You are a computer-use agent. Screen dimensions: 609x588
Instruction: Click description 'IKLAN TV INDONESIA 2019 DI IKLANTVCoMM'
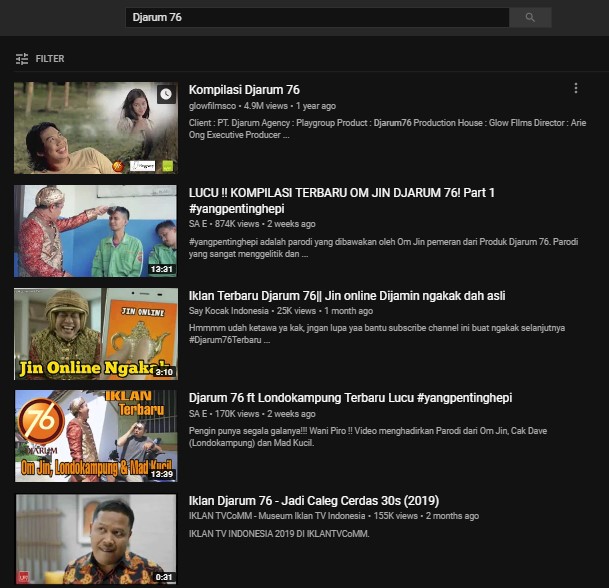click(x=279, y=534)
